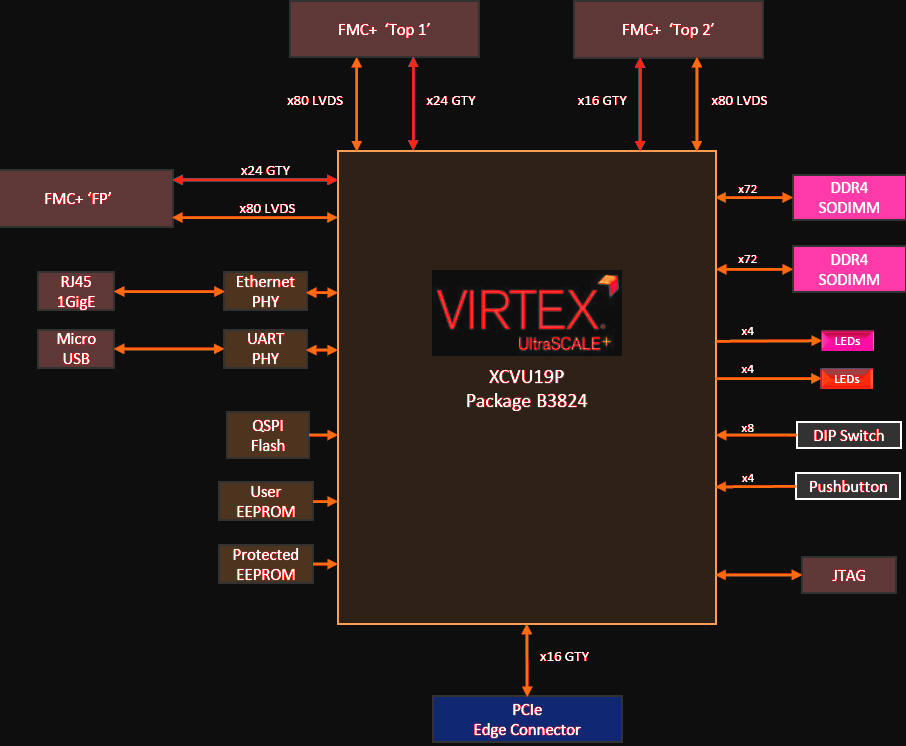Image resolution: width=906 pixels, height=746 pixels.
Task: Click the Package B3824 text
Action: 526,400
